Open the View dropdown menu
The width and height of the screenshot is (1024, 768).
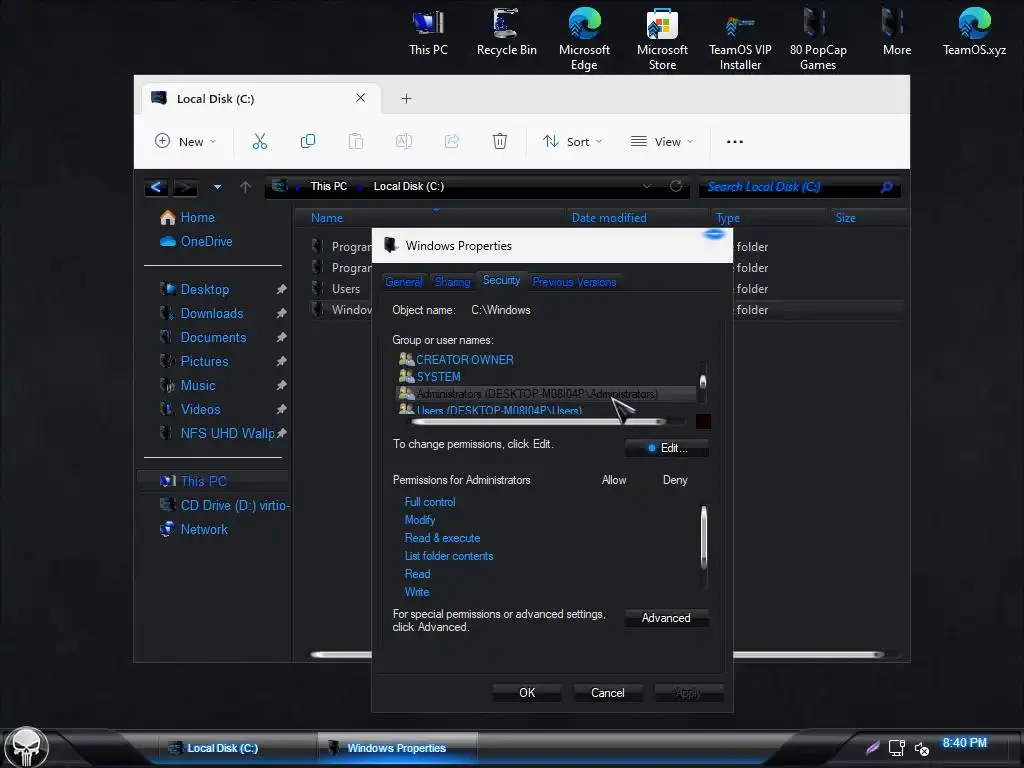tap(662, 141)
